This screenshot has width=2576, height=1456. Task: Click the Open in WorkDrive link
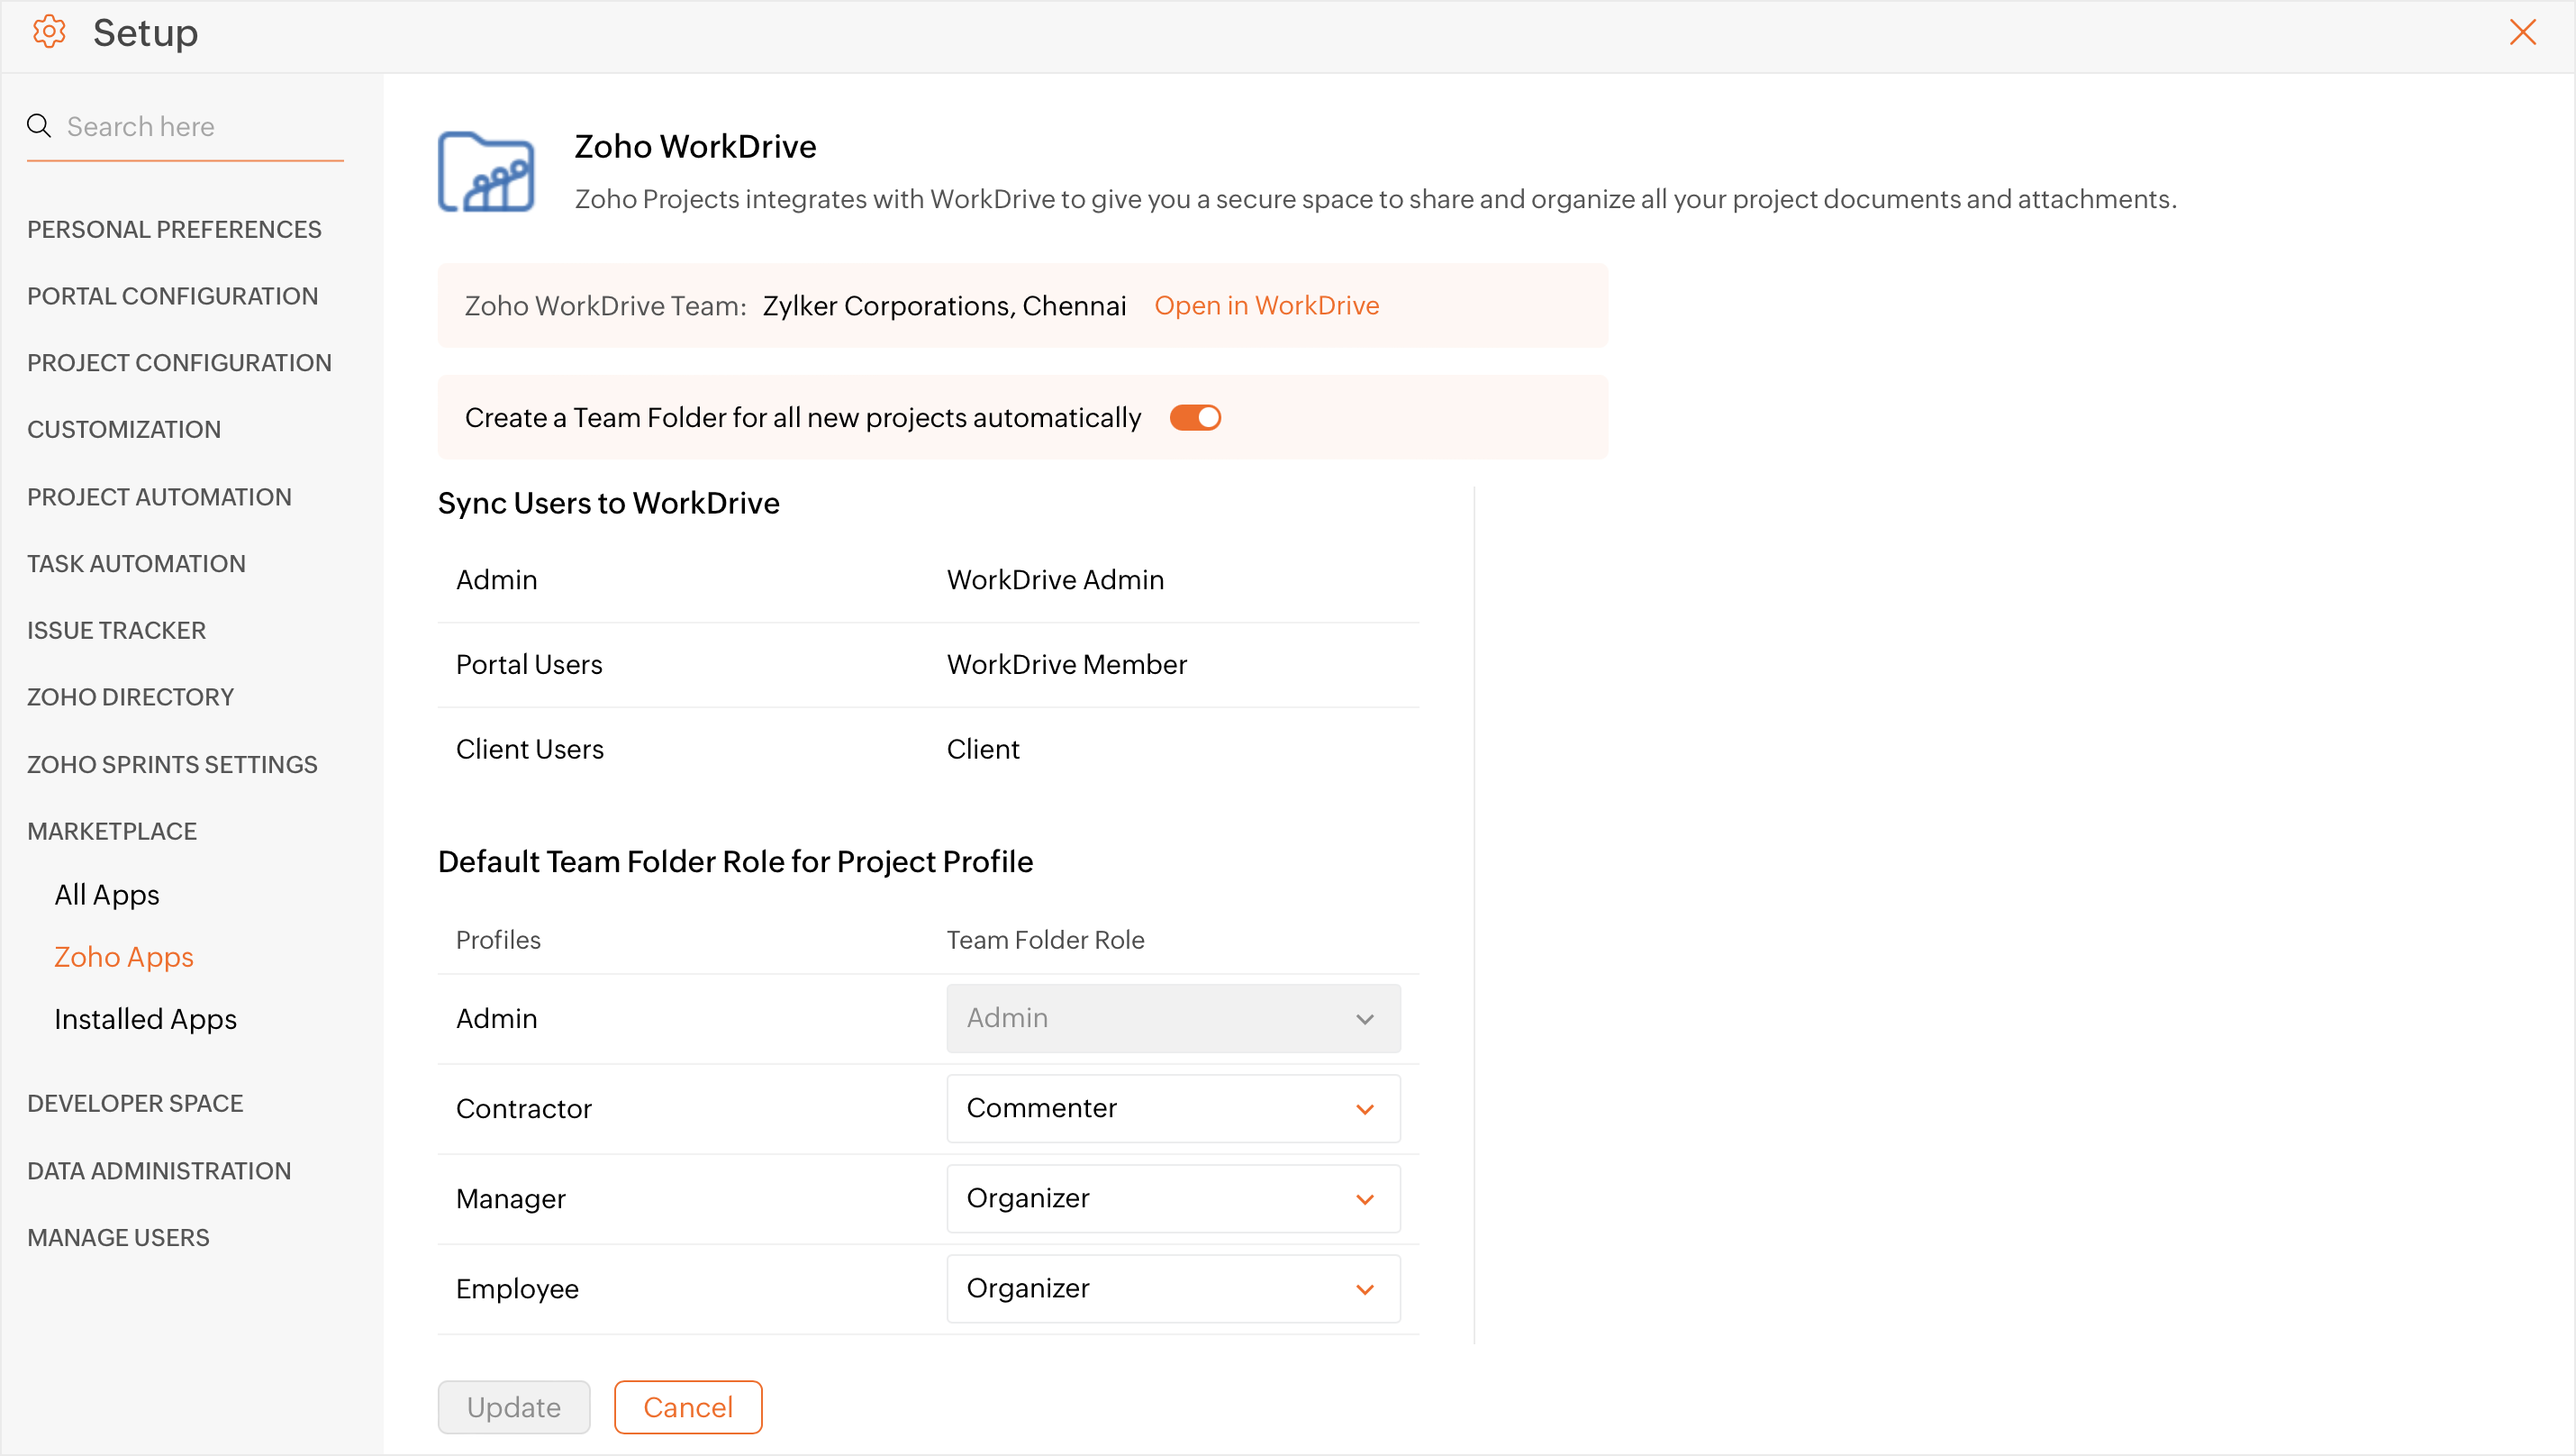click(x=1266, y=306)
